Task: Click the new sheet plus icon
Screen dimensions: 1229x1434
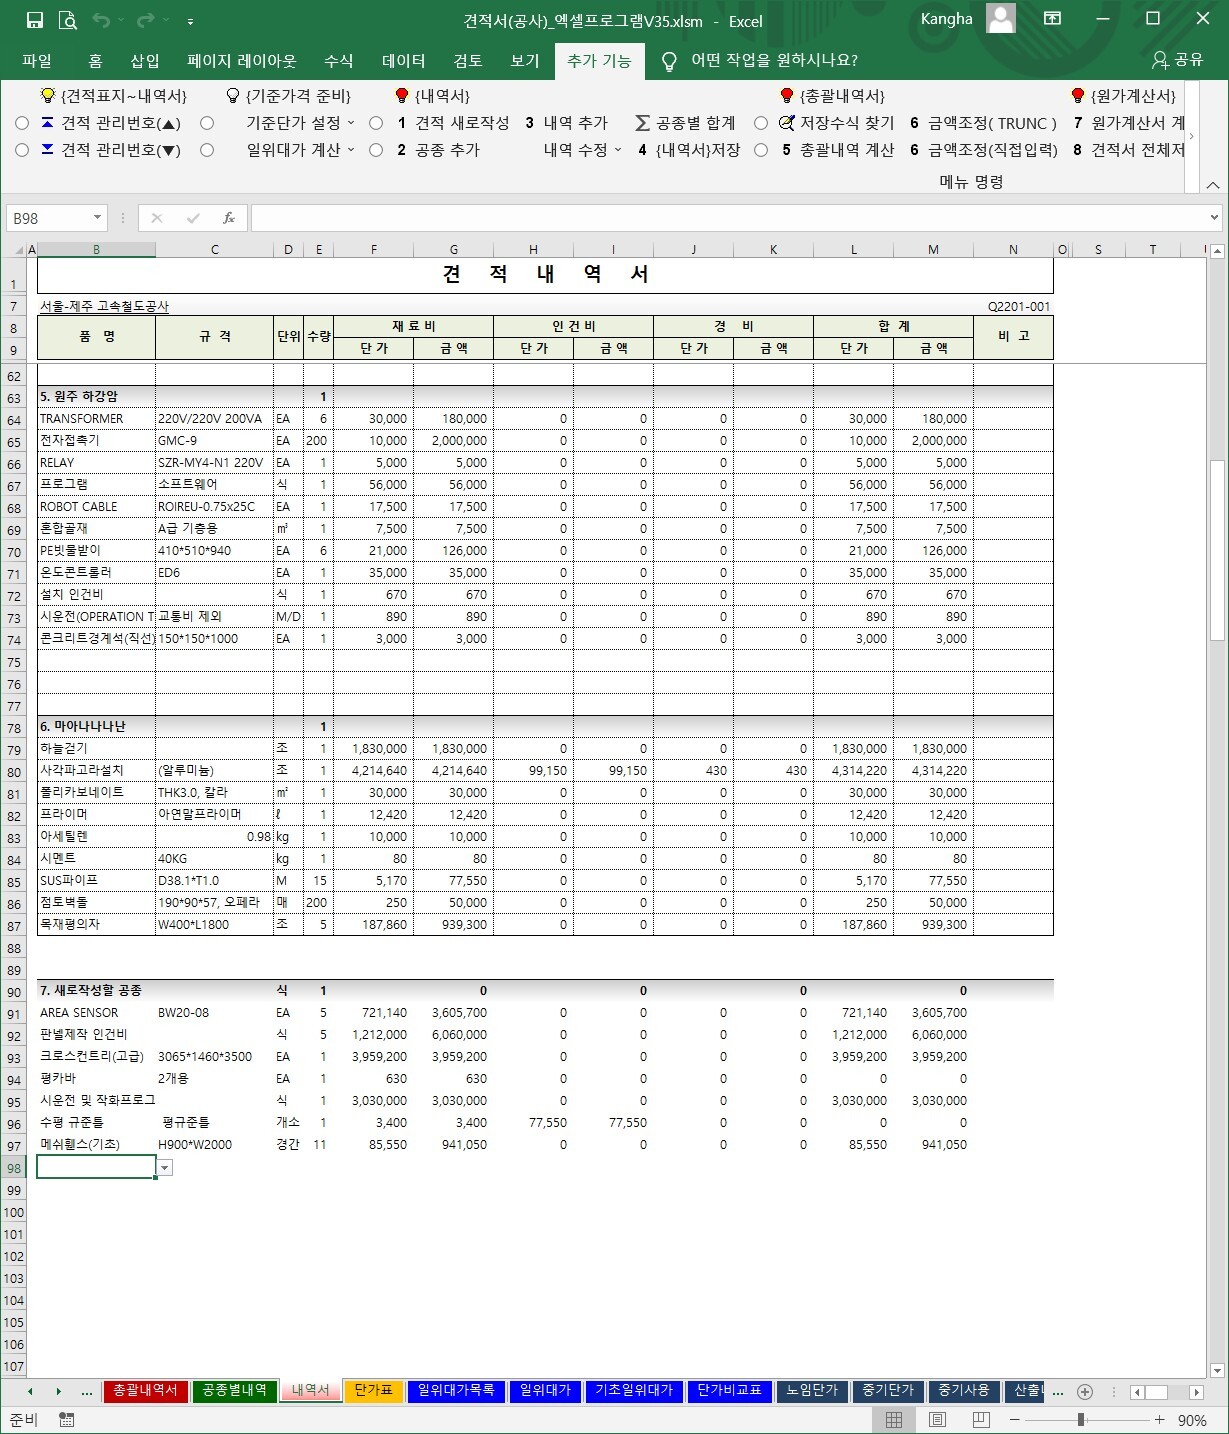Action: click(x=1085, y=1391)
